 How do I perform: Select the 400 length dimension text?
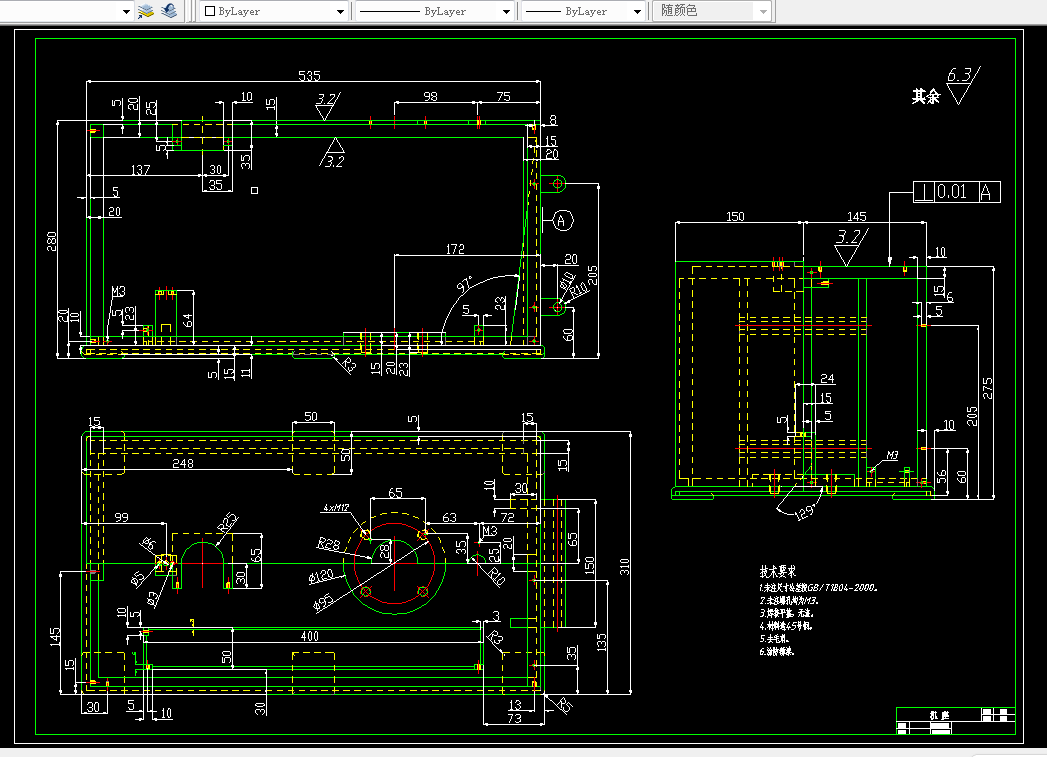click(310, 636)
